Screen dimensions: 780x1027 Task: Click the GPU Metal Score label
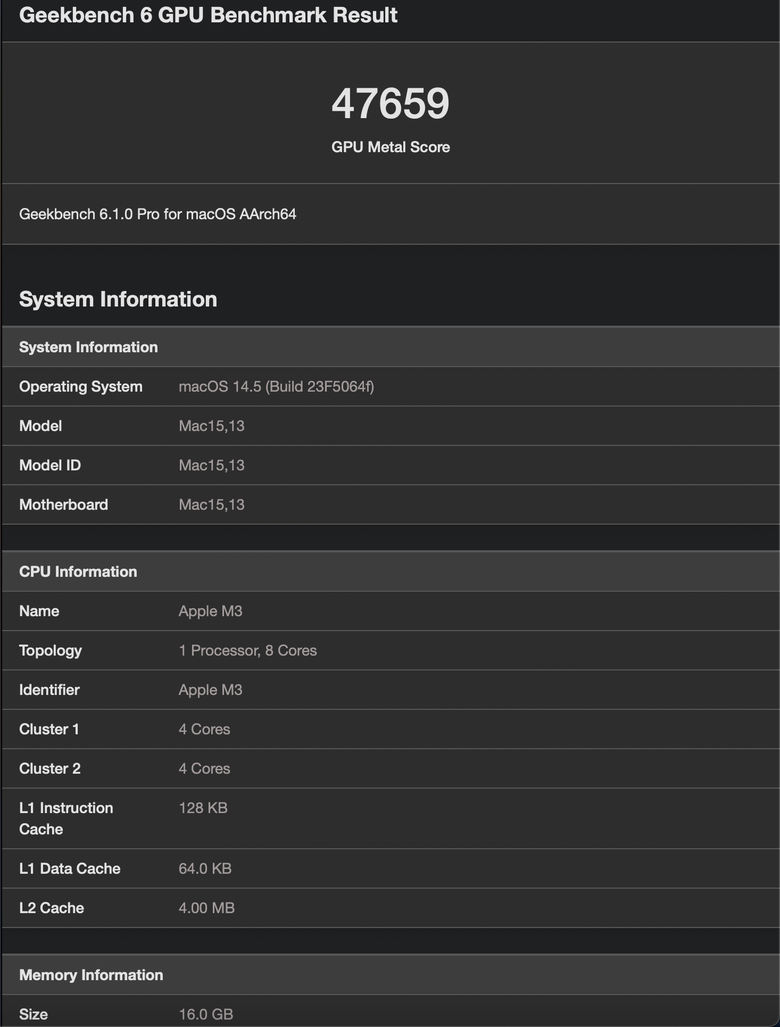390,147
